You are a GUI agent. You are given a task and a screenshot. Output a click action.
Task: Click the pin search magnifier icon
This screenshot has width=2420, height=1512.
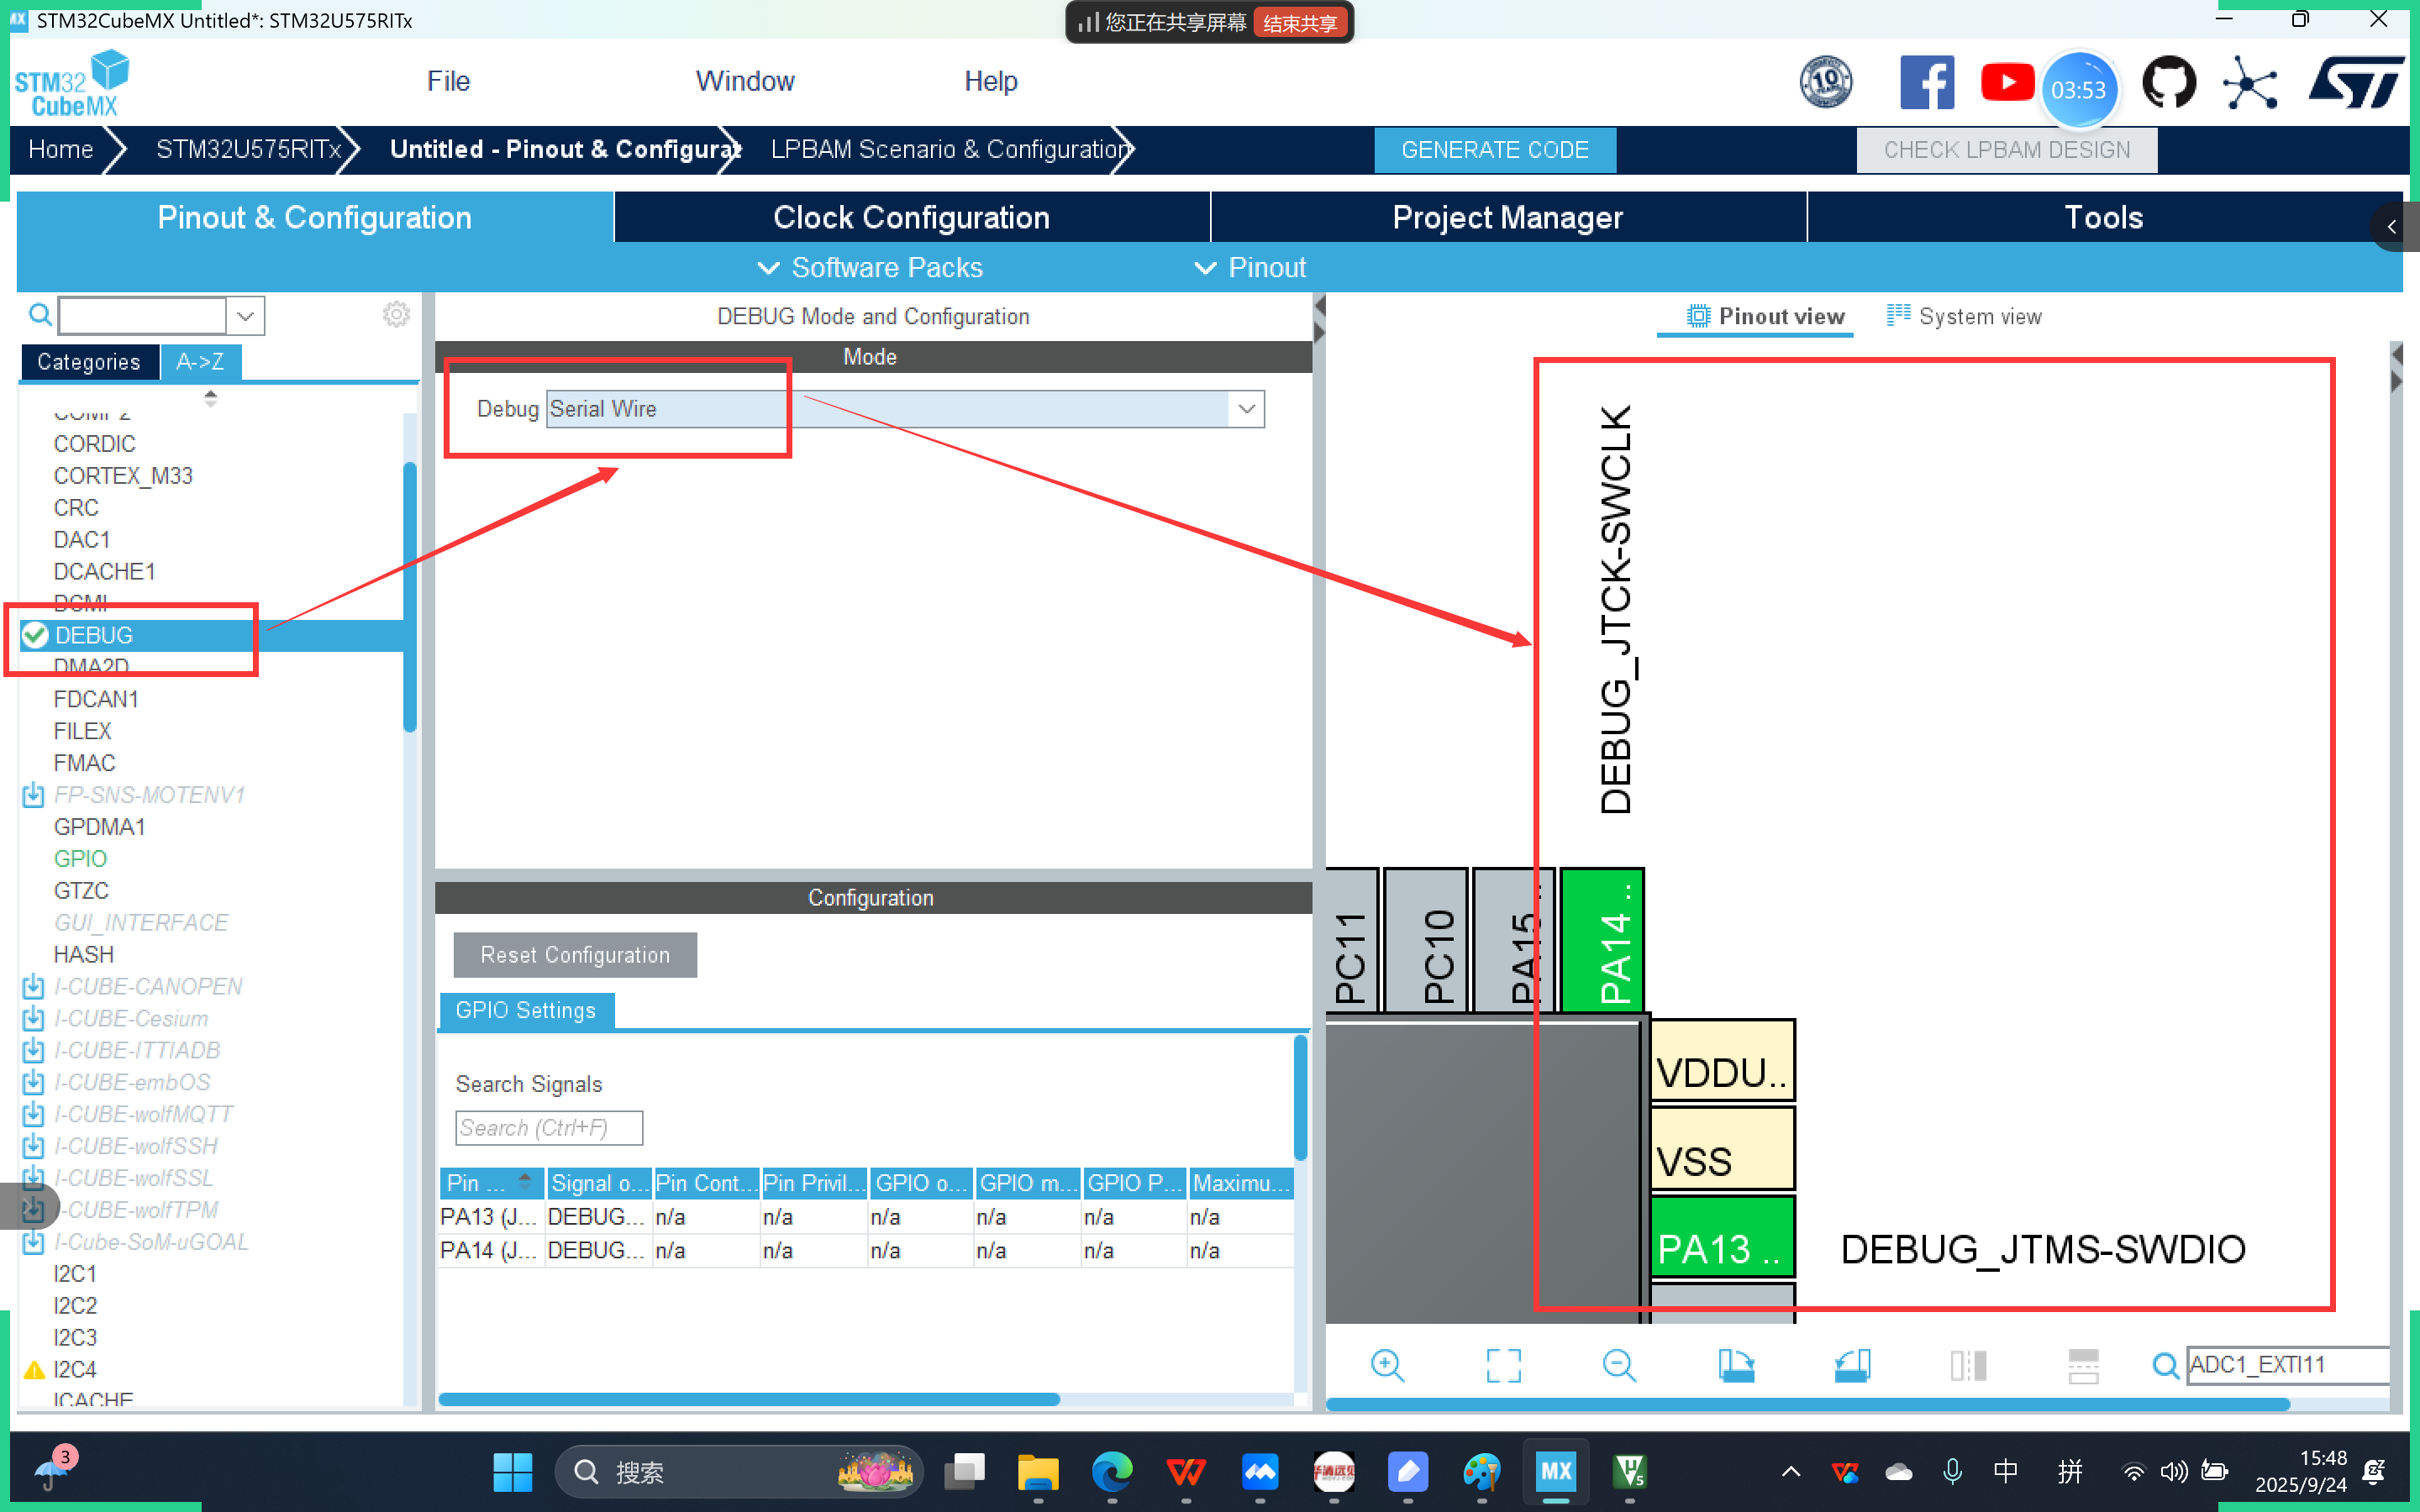tap(2165, 1365)
